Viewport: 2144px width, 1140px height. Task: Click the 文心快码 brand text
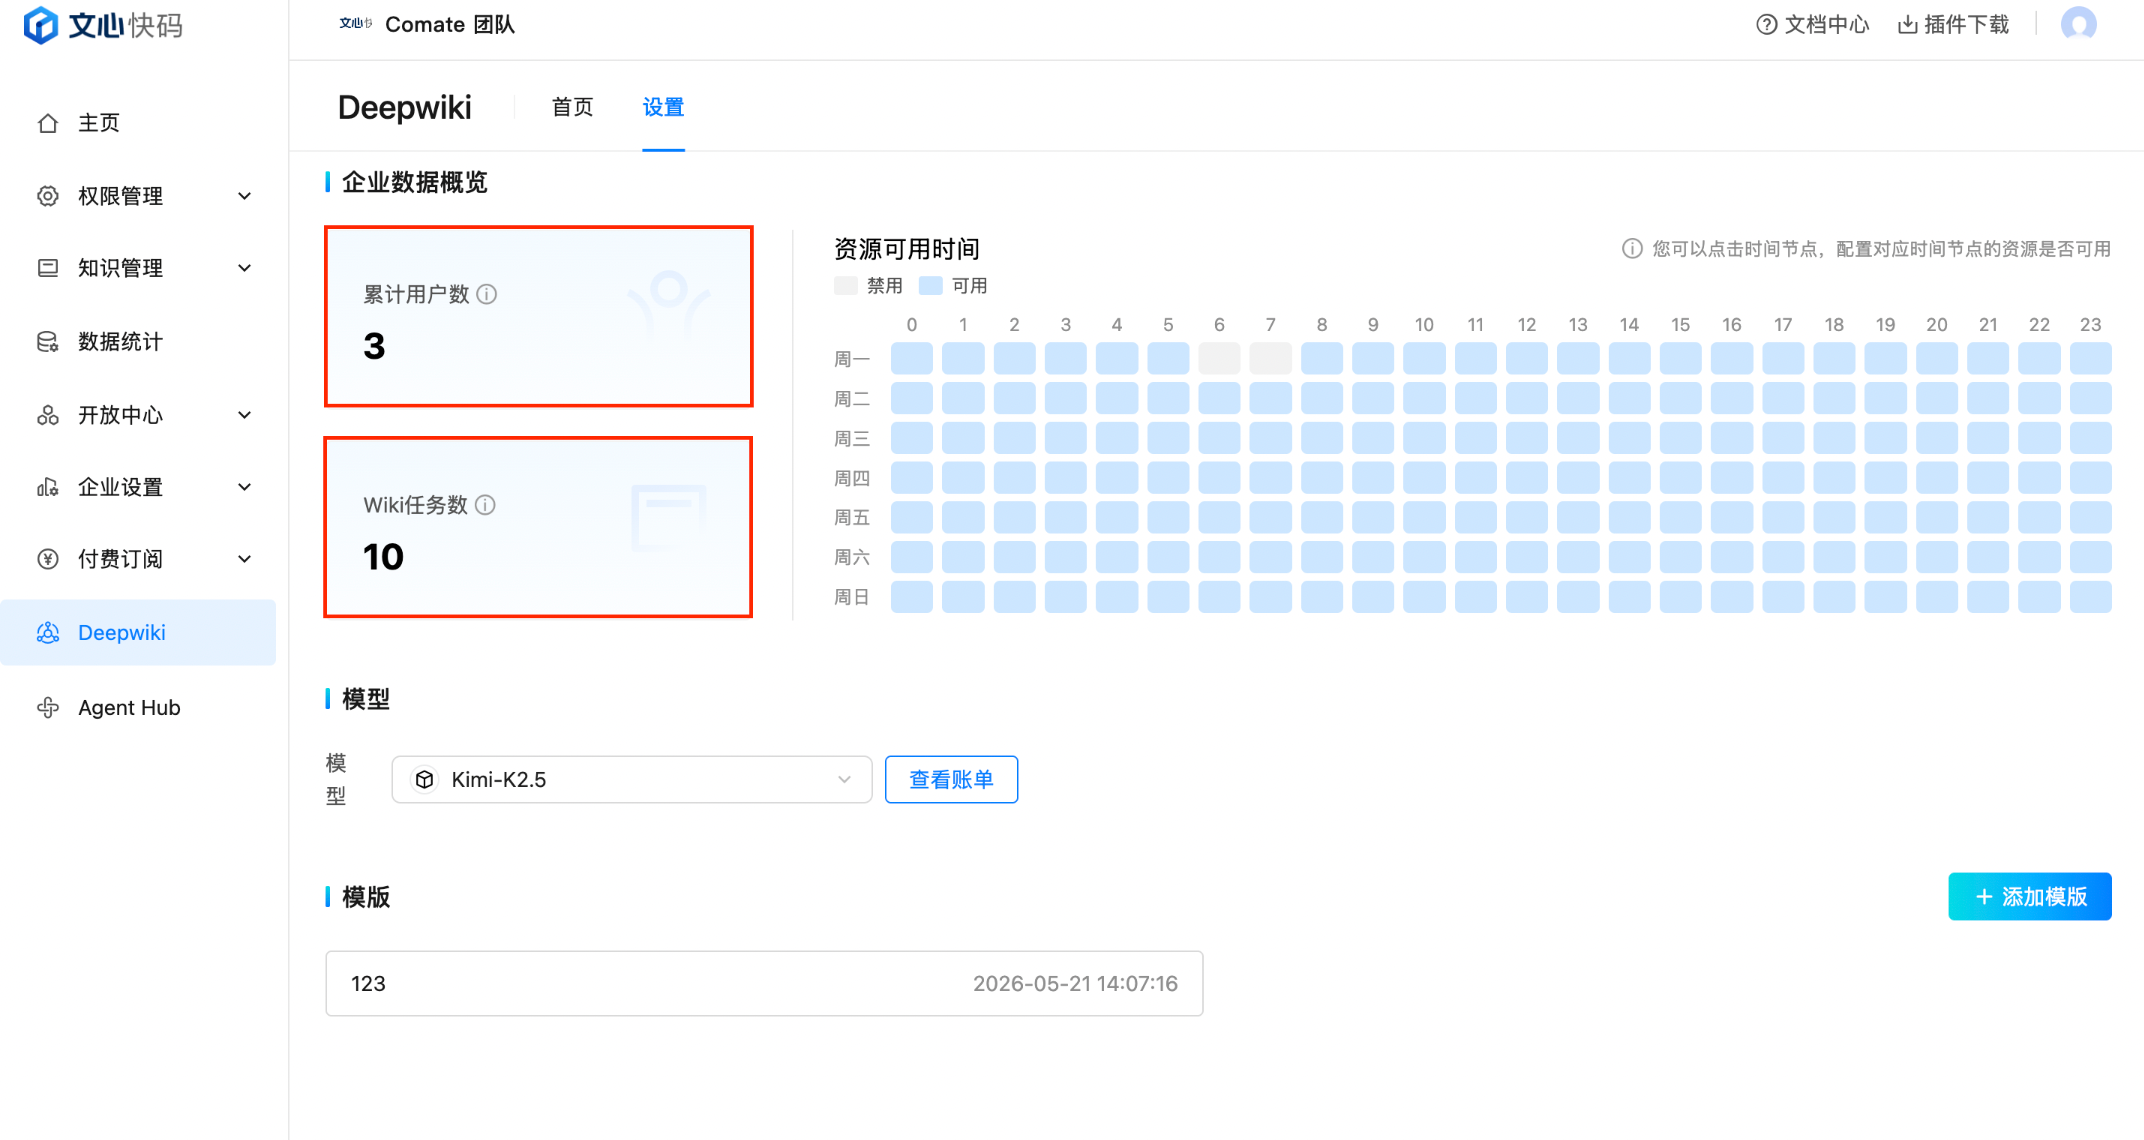point(126,25)
